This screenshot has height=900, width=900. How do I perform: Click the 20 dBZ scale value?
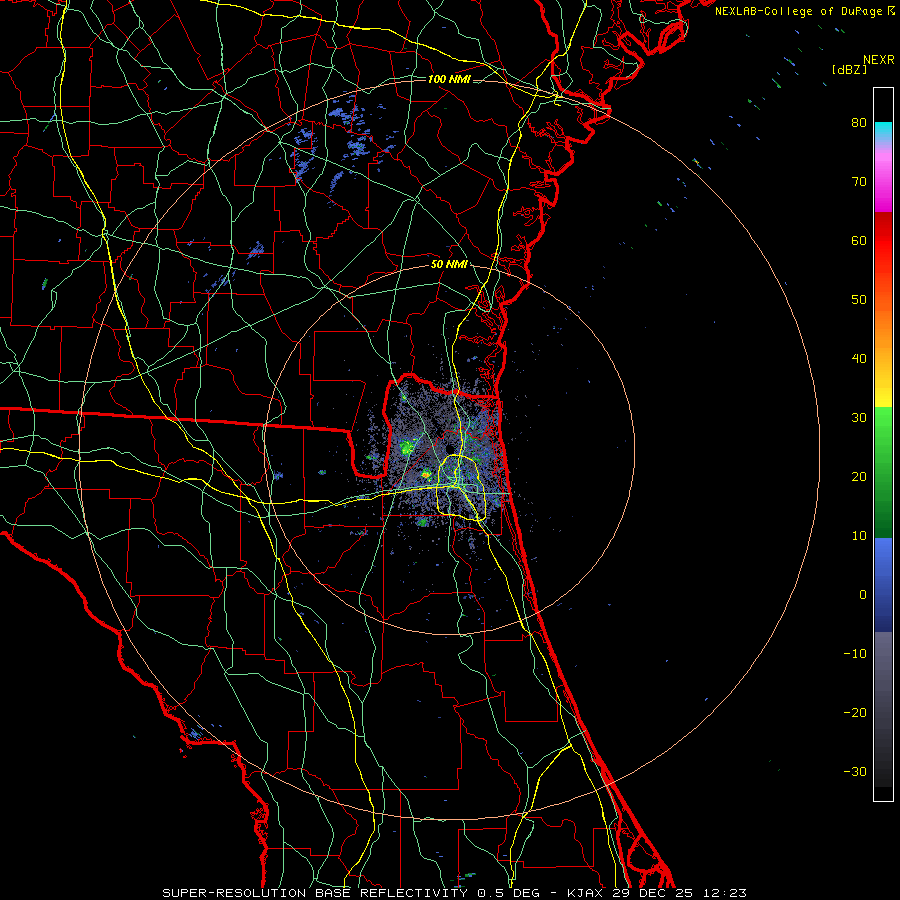pos(859,477)
